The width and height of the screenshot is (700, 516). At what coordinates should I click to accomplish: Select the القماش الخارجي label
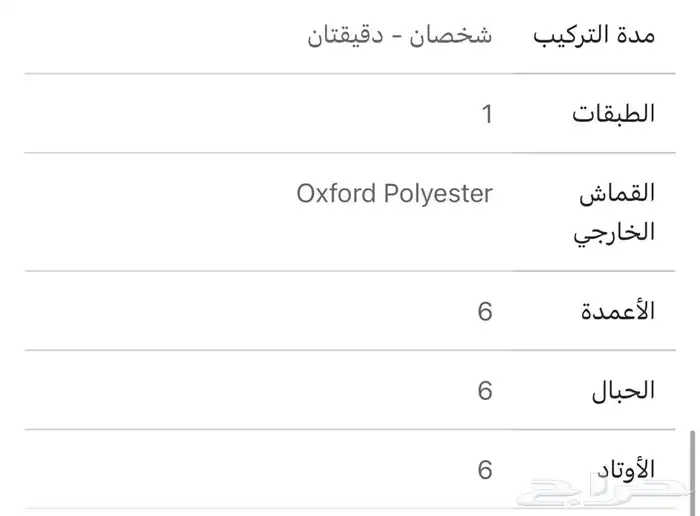tap(614, 212)
